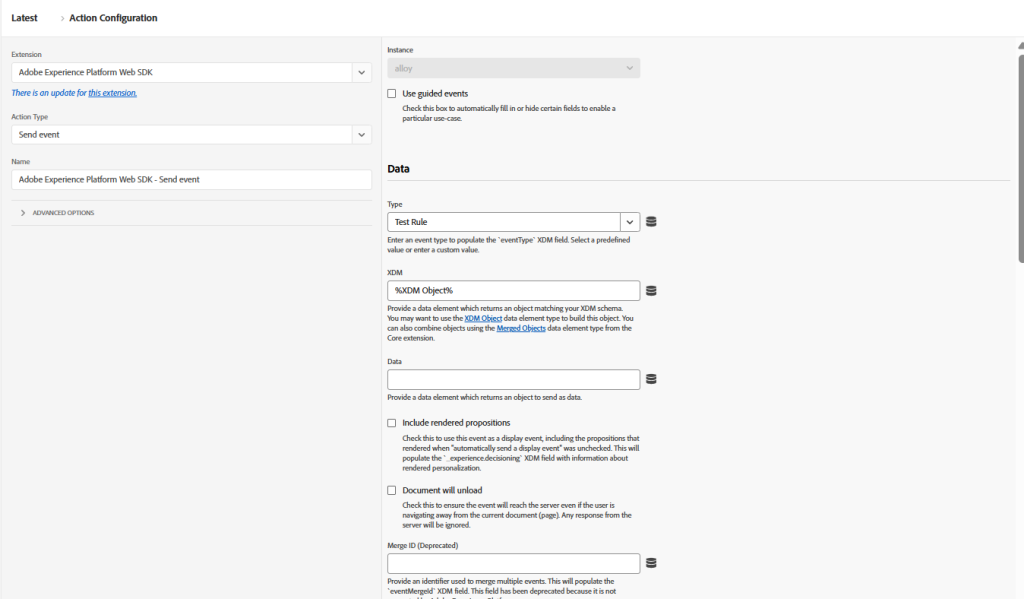Go to Latest breadcrumb
This screenshot has height=599, width=1024.
click(24, 18)
